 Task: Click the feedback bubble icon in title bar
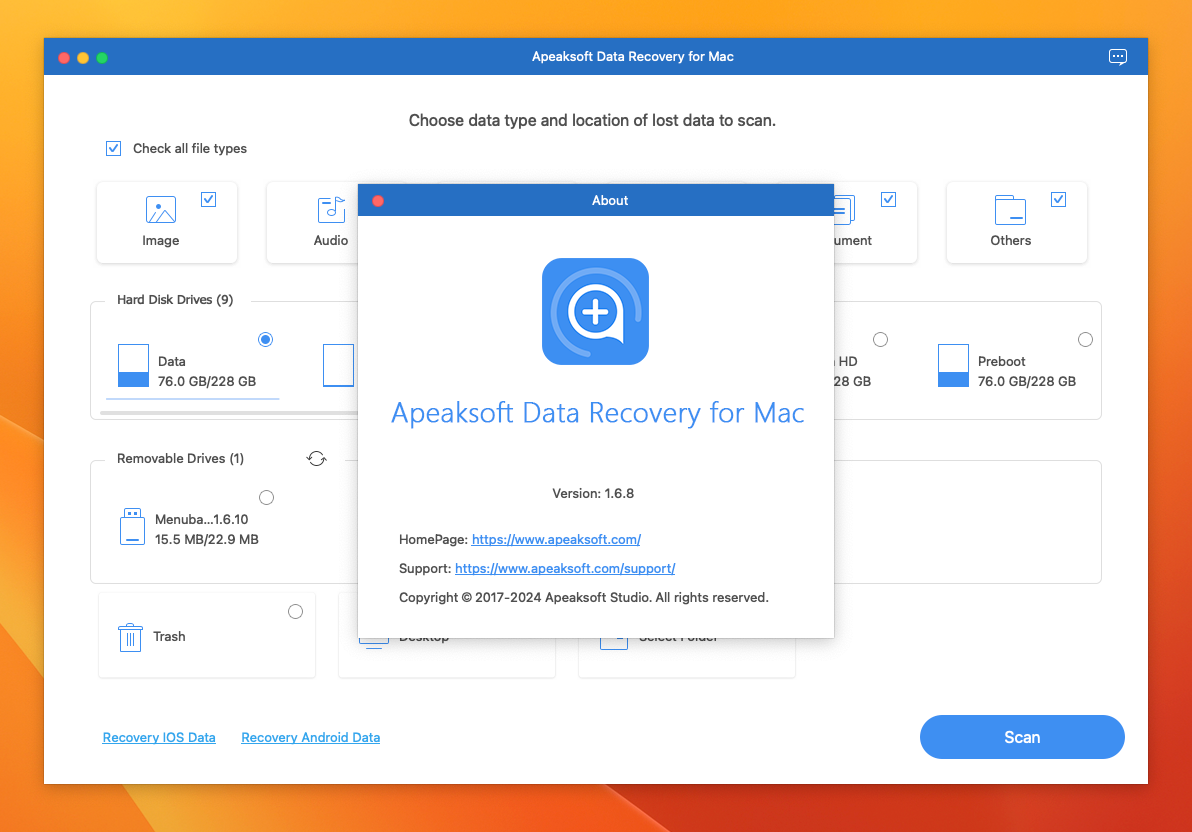tap(1118, 56)
